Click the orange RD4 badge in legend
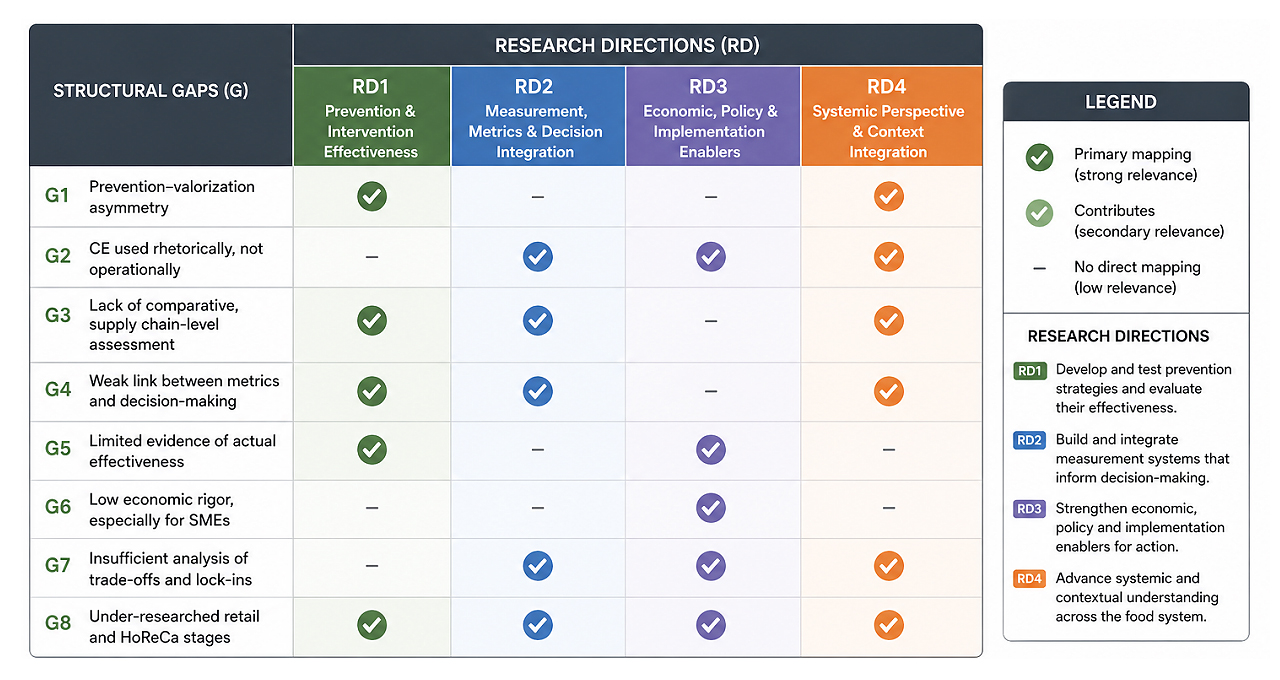The image size is (1280, 680). [1030, 579]
